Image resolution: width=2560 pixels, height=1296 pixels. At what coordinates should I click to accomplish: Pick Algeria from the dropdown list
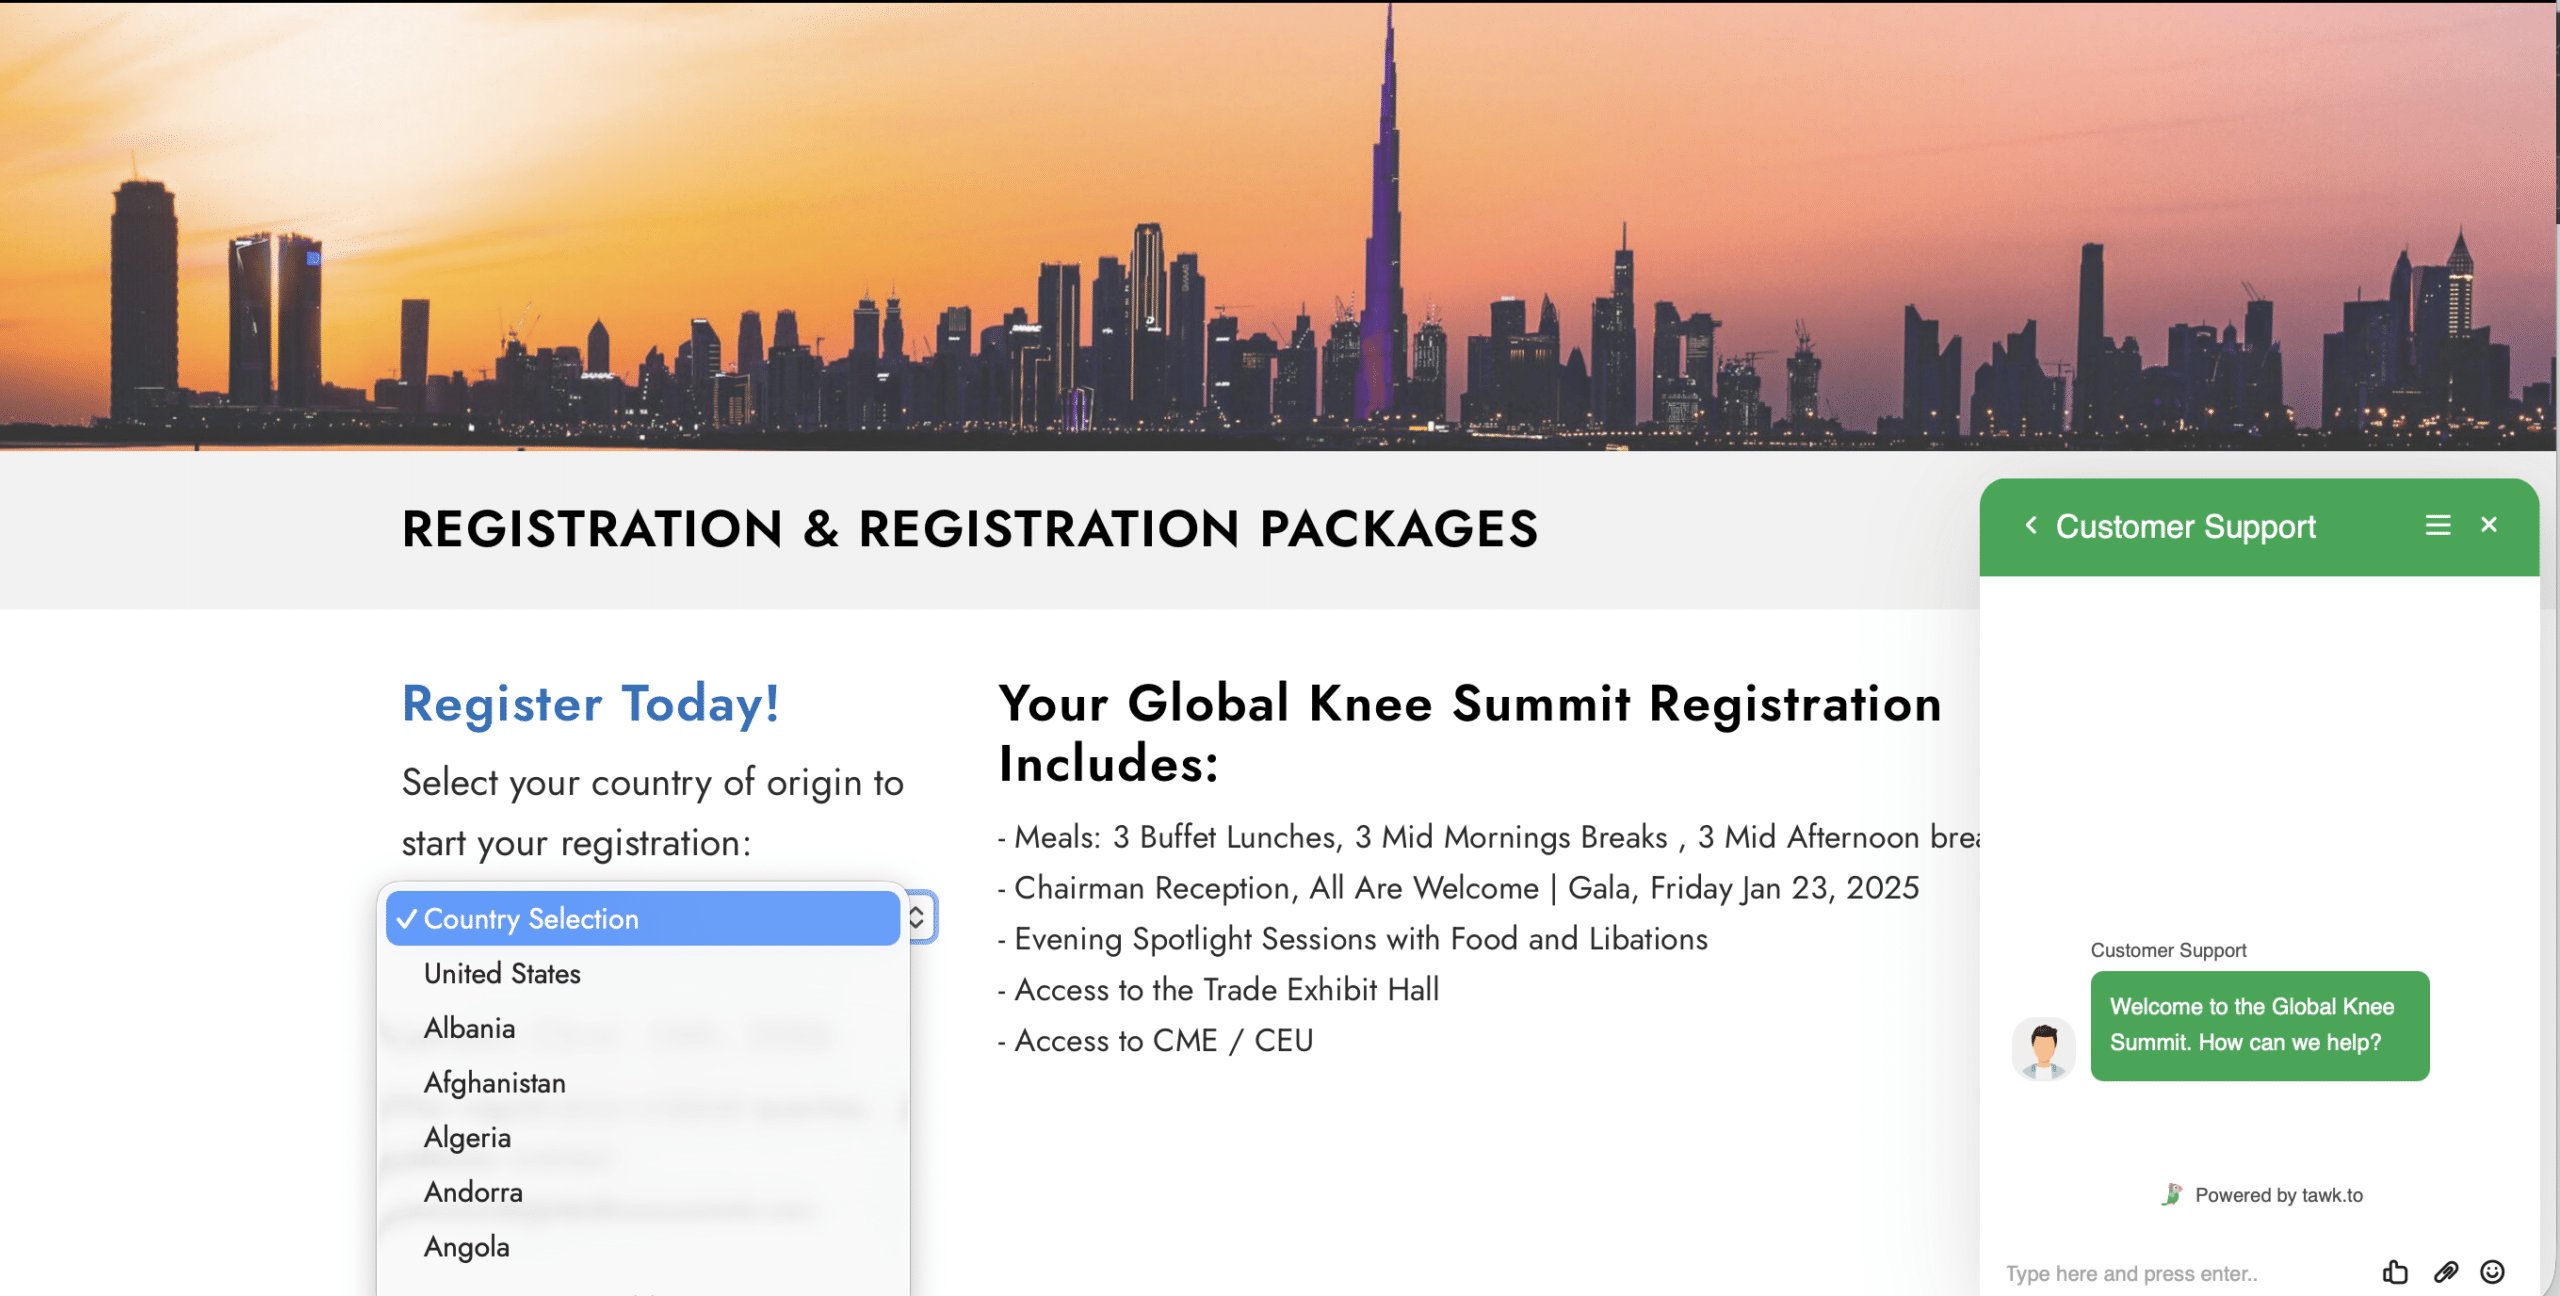click(467, 1137)
